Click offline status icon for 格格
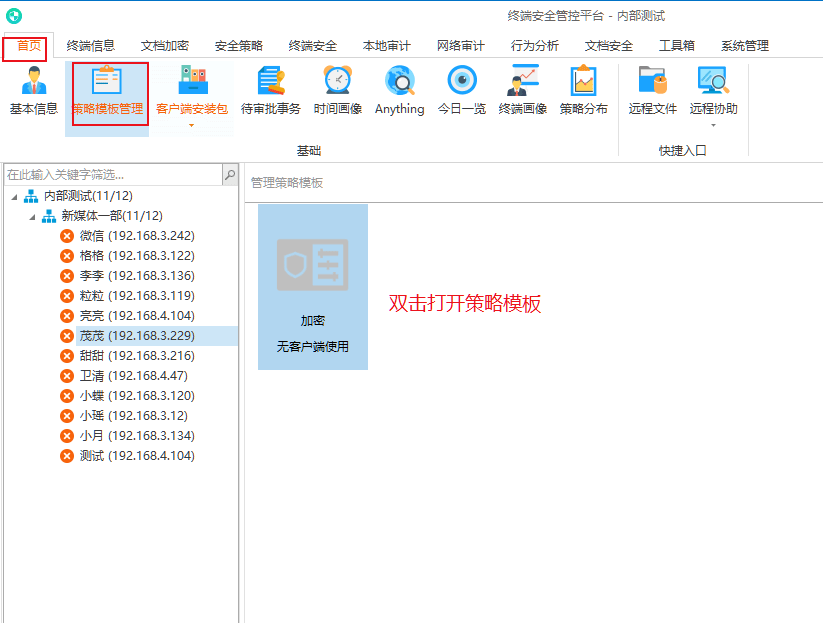Screen dimensions: 823x623 pyautogui.click(x=67, y=256)
